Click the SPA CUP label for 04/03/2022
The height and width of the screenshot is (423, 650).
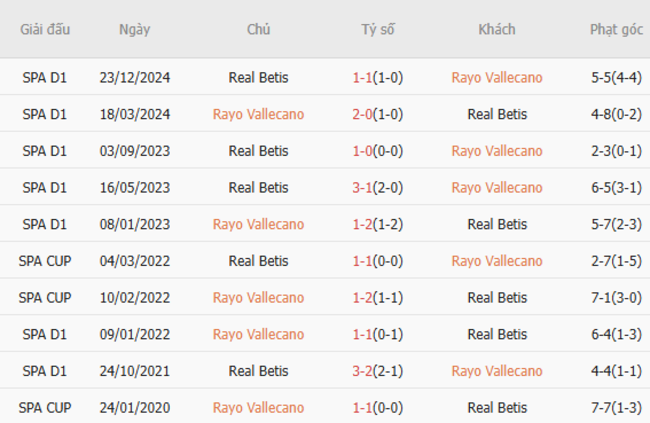45,261
